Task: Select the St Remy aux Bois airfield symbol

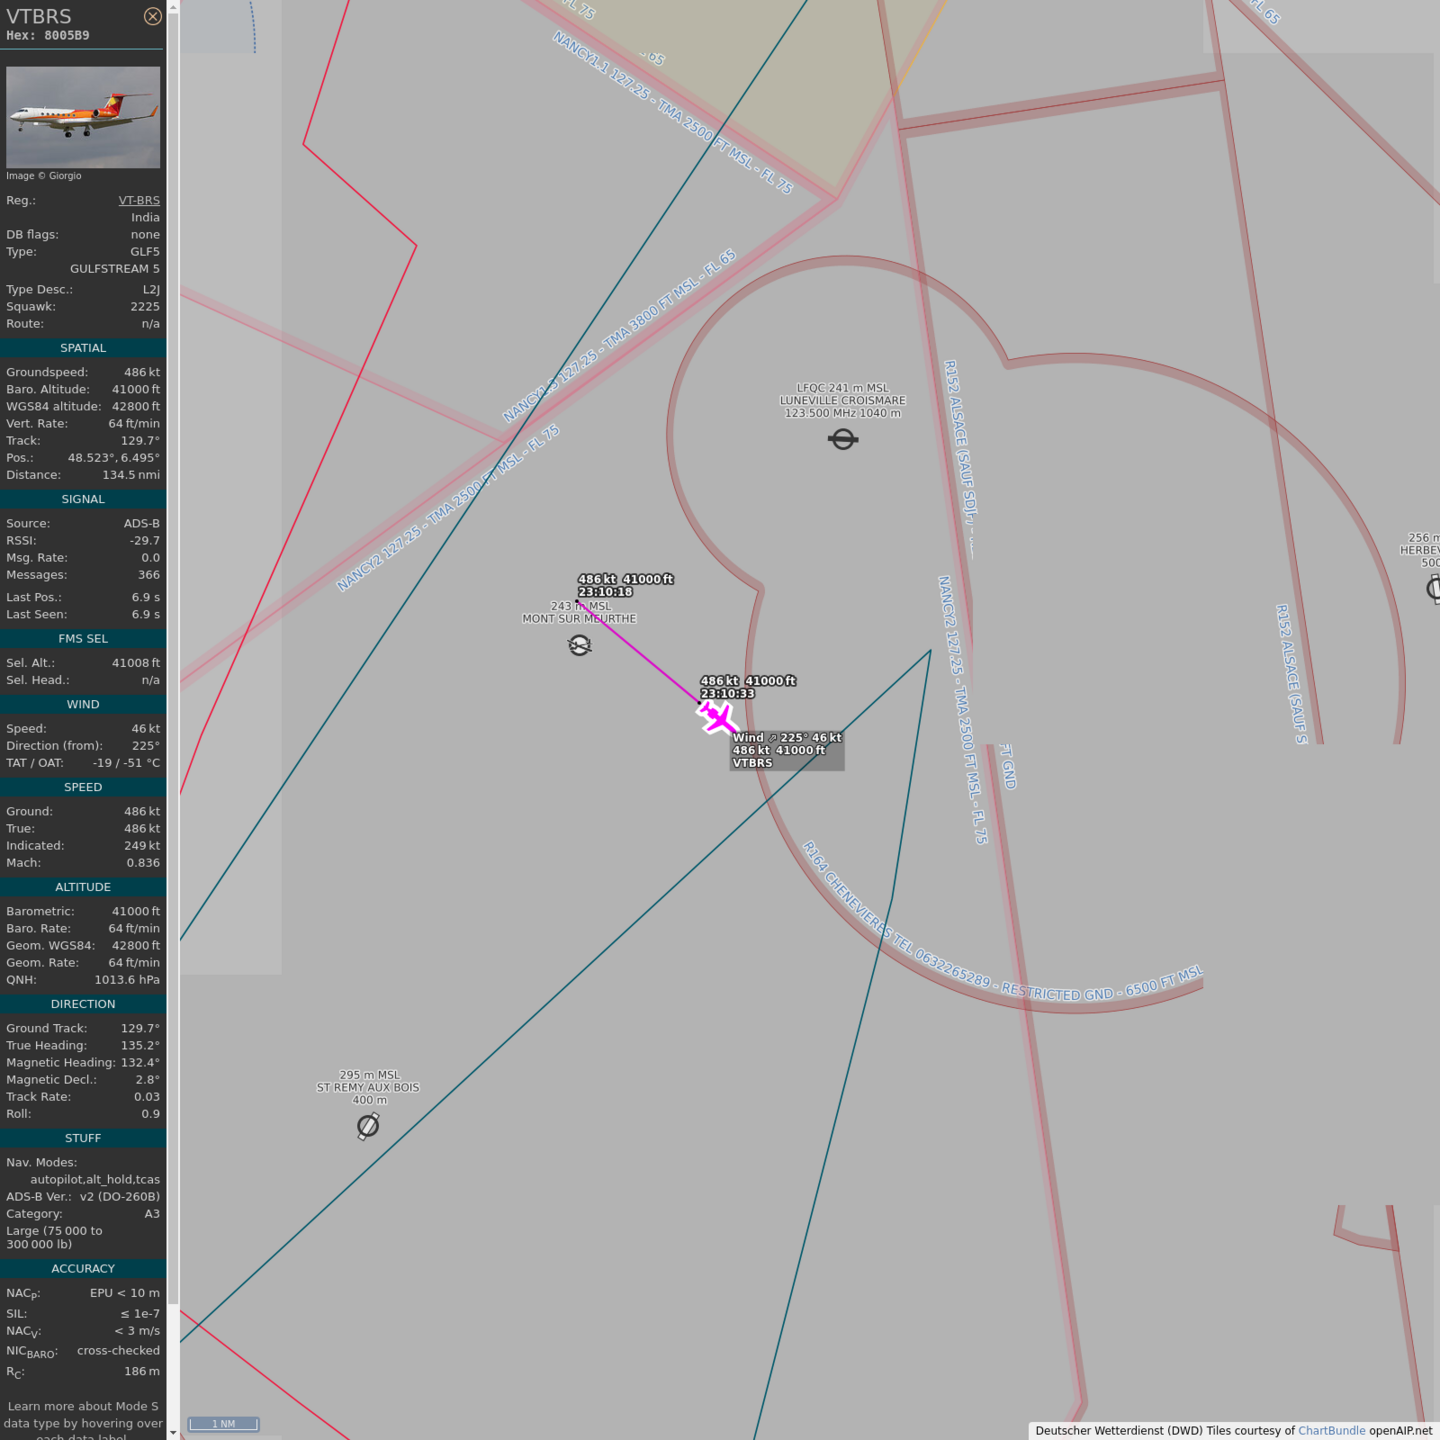Action: (x=368, y=1126)
